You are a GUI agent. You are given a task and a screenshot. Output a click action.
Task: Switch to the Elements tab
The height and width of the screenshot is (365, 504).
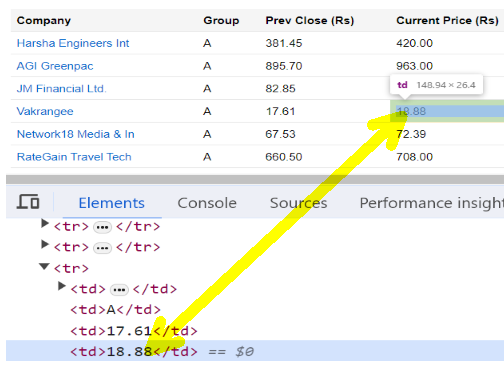(x=111, y=203)
